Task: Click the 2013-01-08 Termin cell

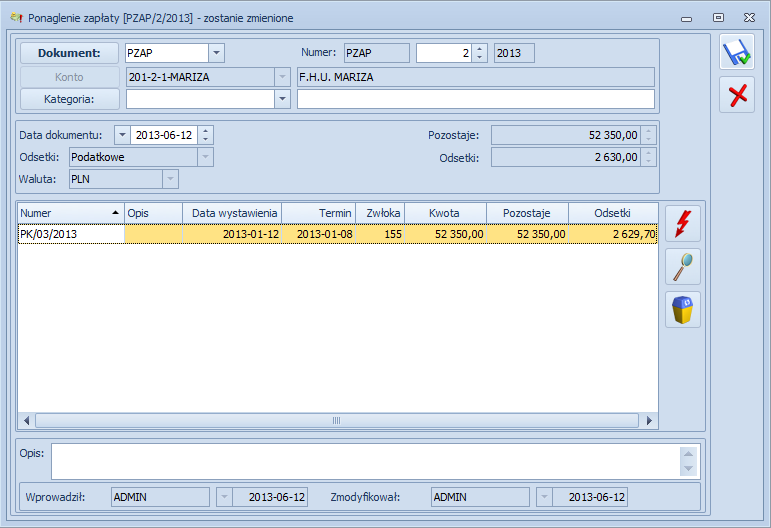Action: pyautogui.click(x=319, y=234)
